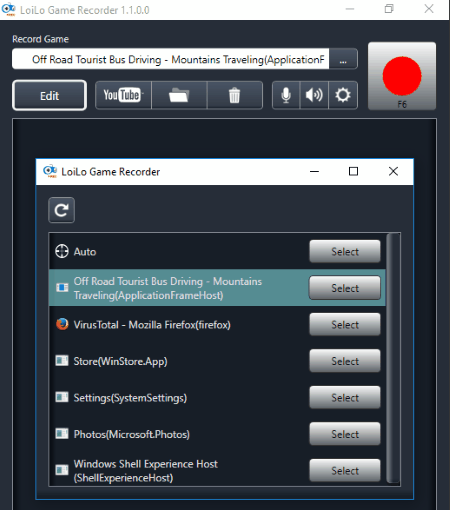
Task: Open the settings gear icon
Action: 343,95
